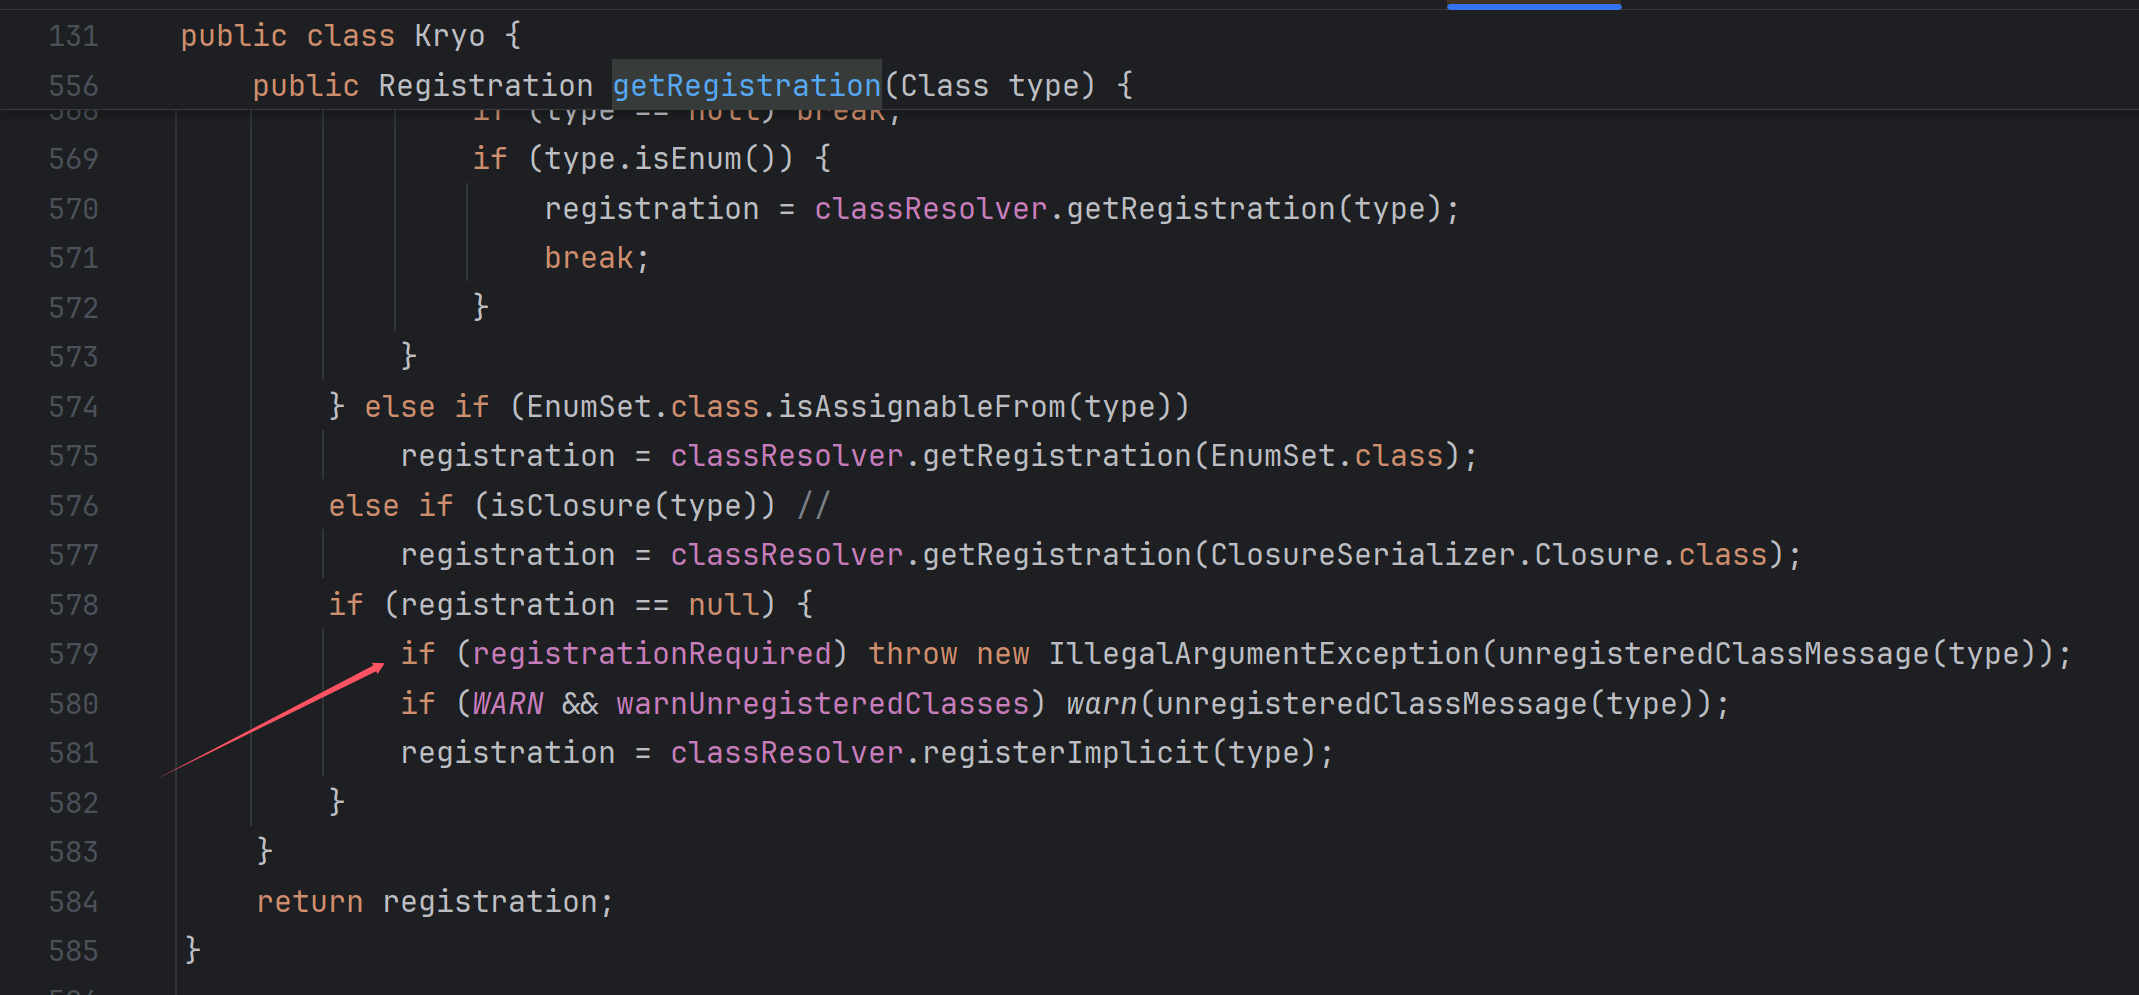
Task: Click unregisteredClassMessage on line 579
Action: [1714, 654]
